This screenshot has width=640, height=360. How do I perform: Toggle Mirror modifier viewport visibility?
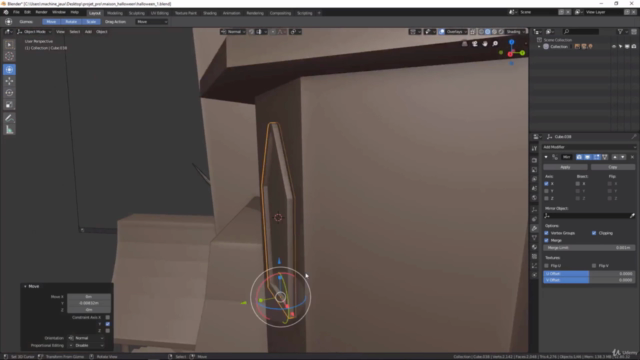point(587,157)
